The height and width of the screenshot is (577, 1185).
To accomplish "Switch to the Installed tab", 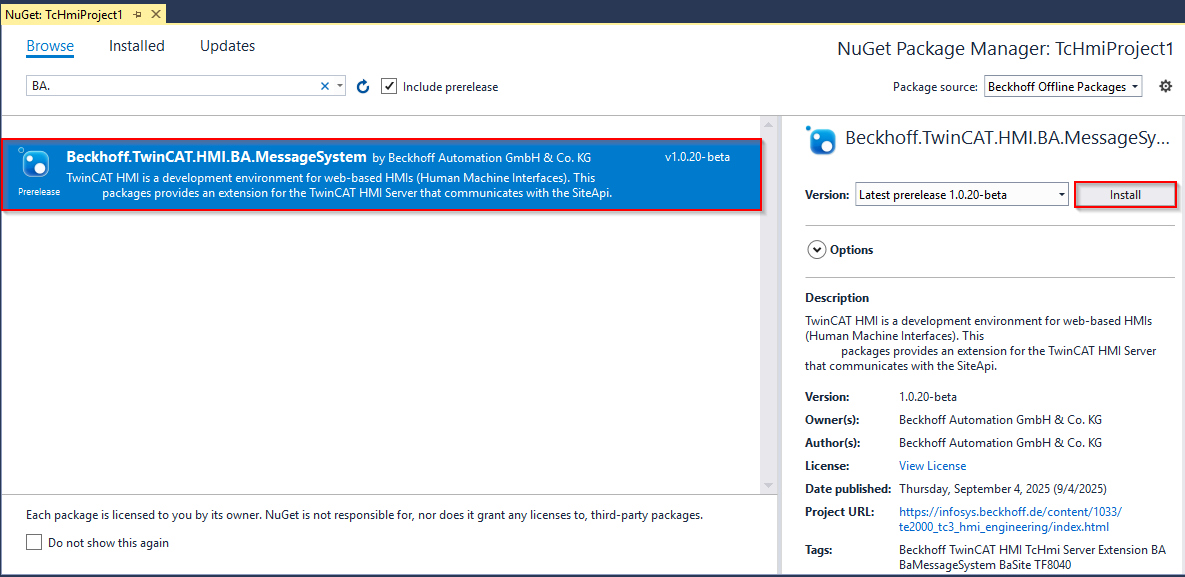I will [137, 46].
